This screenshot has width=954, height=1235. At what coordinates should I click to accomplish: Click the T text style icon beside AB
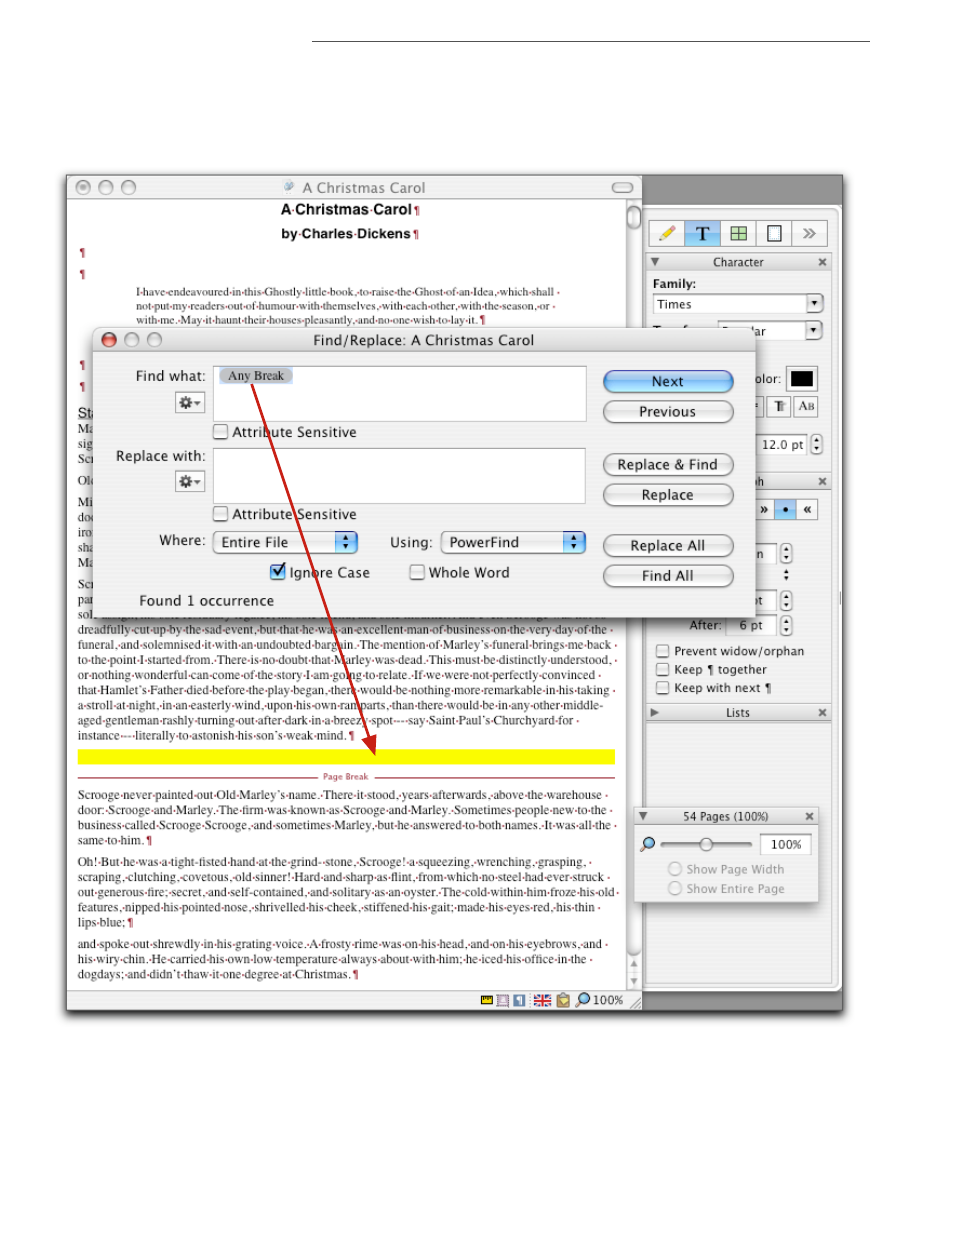coord(780,406)
